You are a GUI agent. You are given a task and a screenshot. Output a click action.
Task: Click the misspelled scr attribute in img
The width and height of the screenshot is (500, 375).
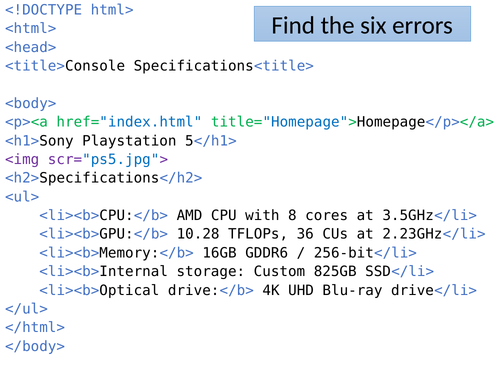tap(61, 159)
